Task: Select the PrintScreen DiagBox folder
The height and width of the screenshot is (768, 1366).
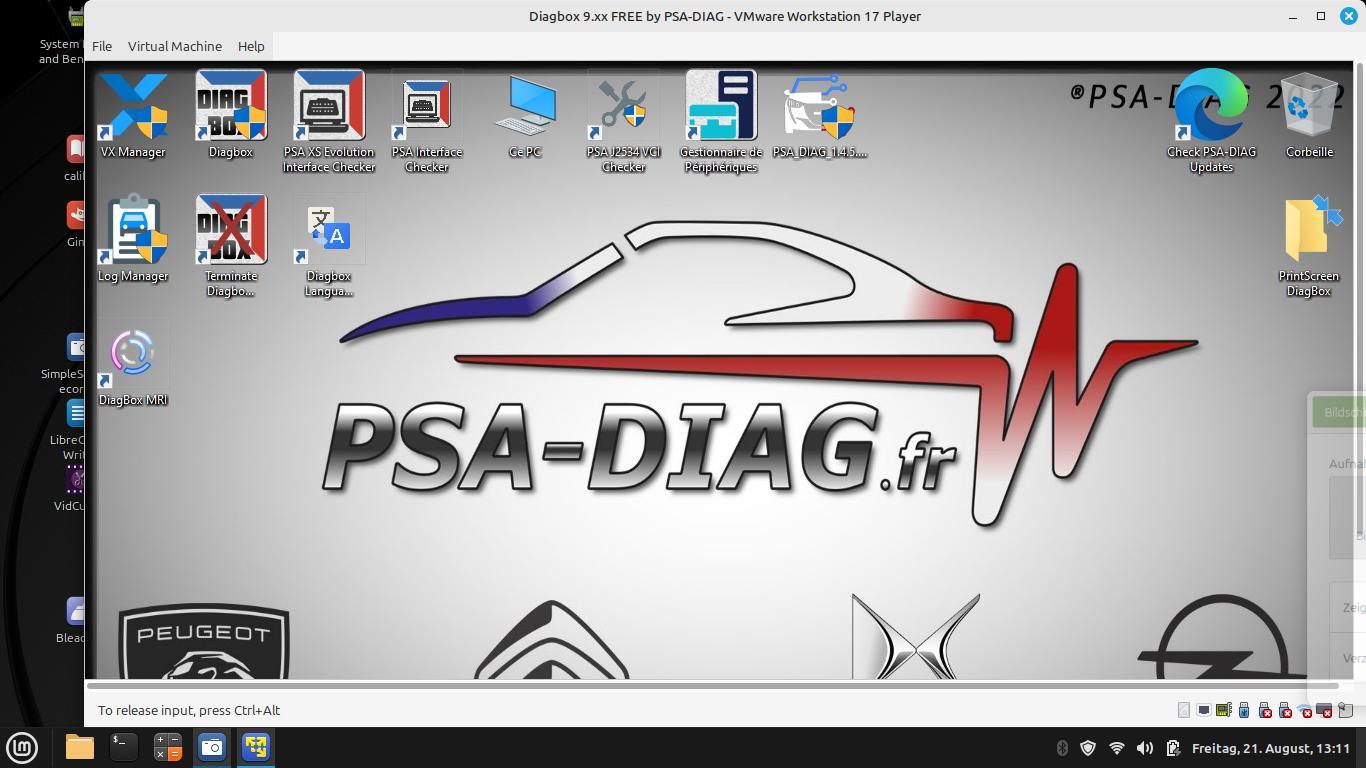Action: point(1308,245)
